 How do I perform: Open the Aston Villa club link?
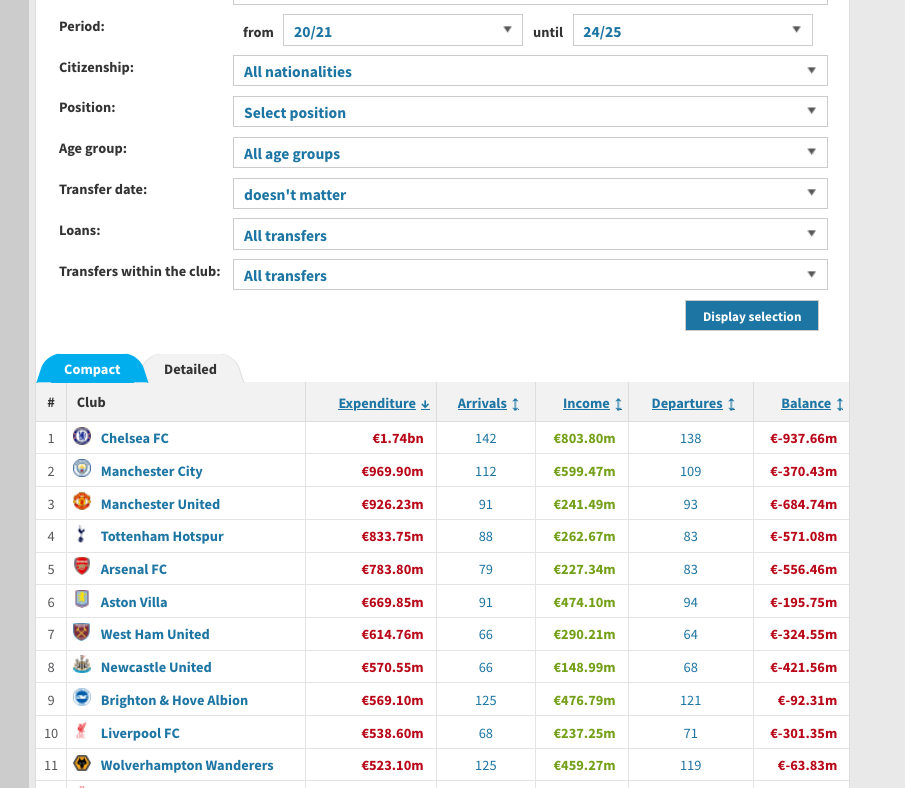(134, 603)
